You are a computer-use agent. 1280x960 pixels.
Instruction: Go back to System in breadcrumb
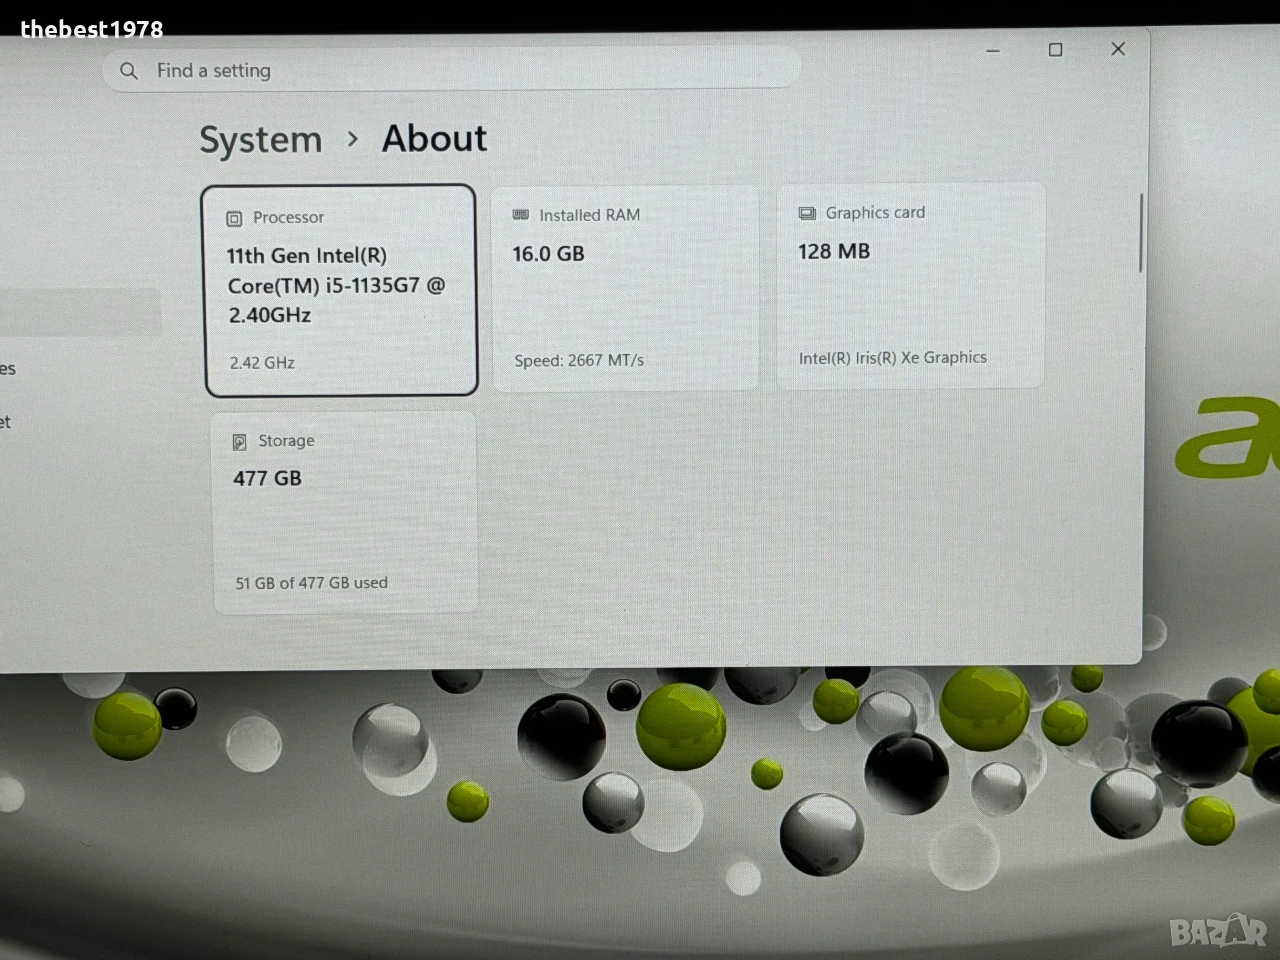click(x=261, y=140)
